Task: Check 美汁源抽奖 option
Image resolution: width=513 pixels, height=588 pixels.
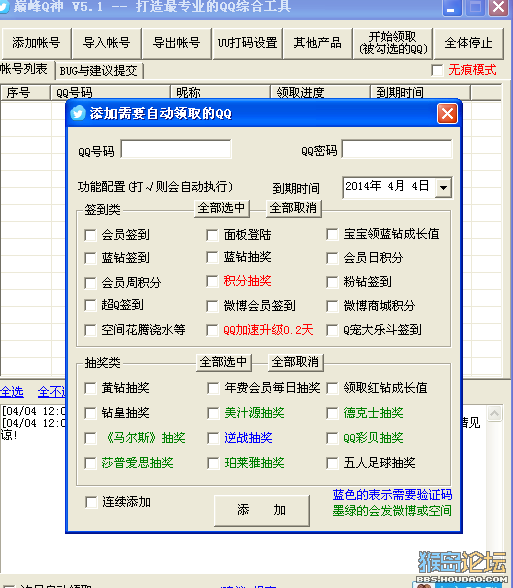Action: (213, 413)
